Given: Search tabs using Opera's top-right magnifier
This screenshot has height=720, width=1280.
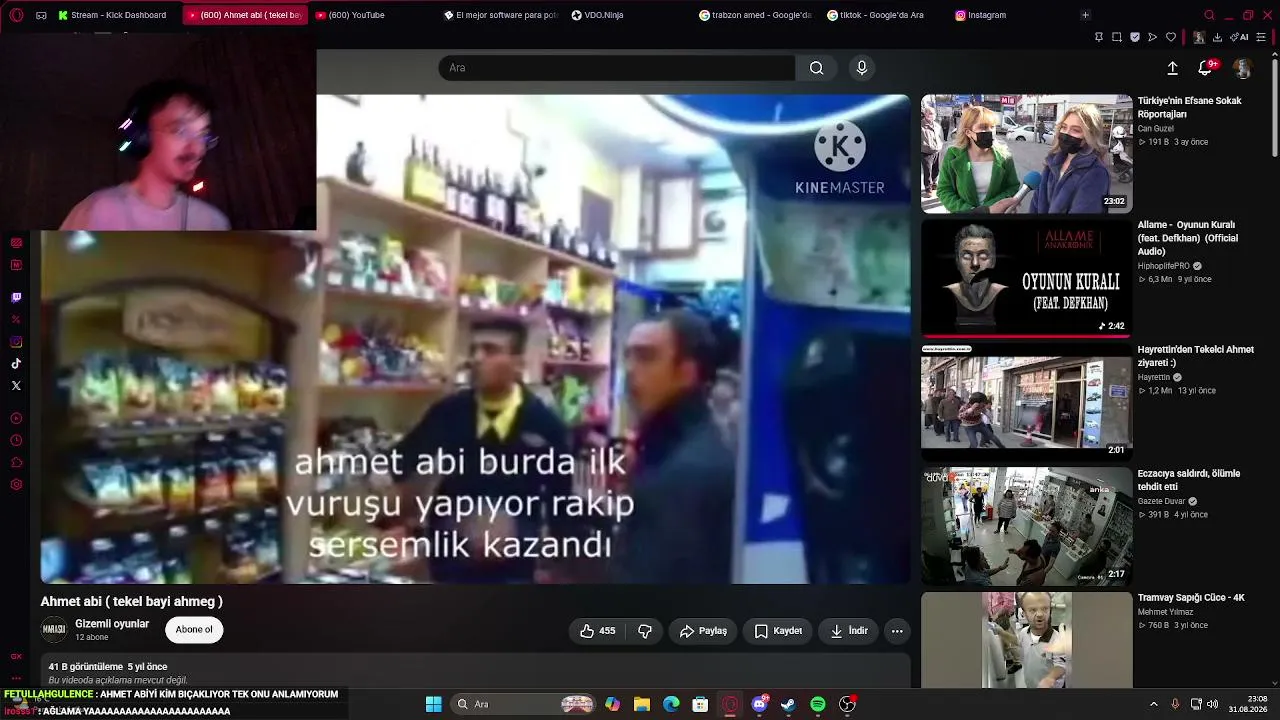Looking at the screenshot, I should coord(1209,15).
